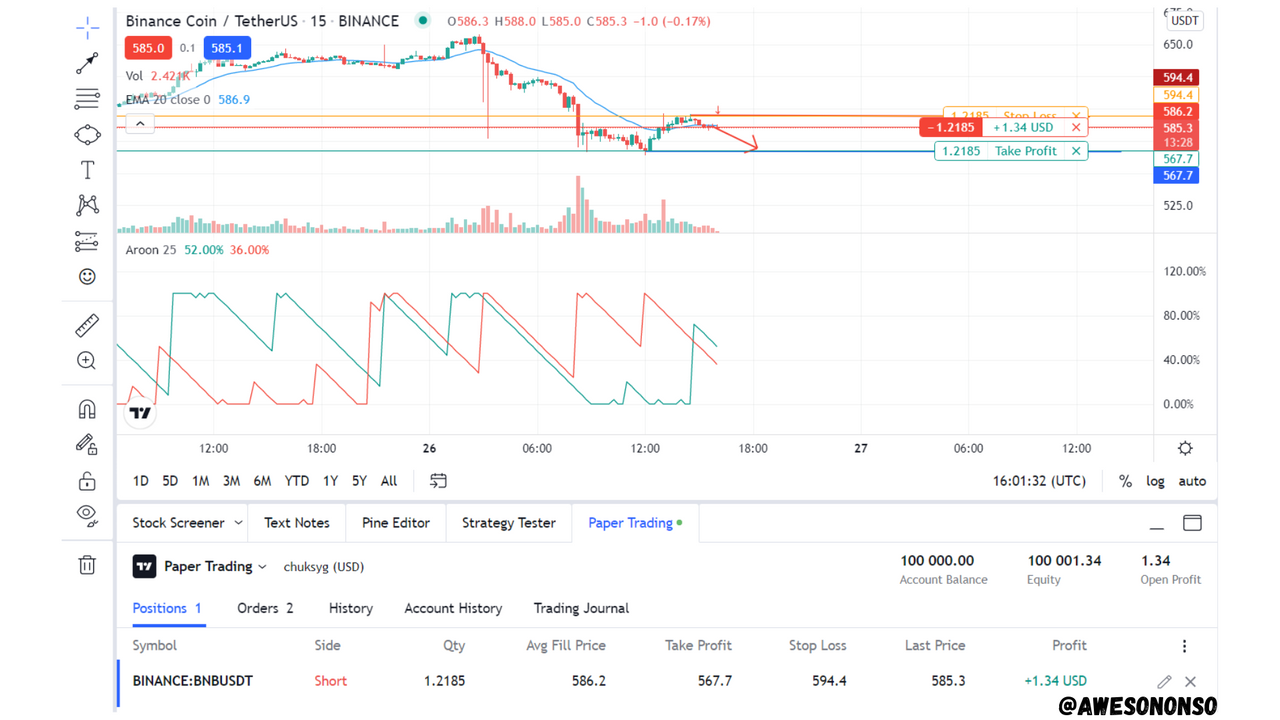
Task: Select the 1D time range
Action: [141, 481]
